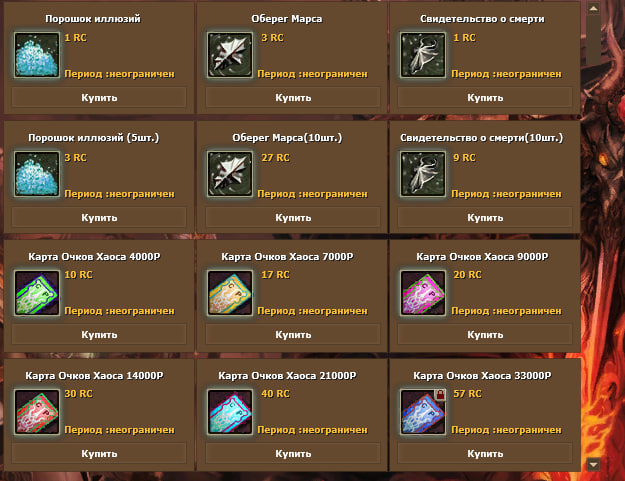Click the Свидетельство о смерти 1 RC icon

pos(423,55)
